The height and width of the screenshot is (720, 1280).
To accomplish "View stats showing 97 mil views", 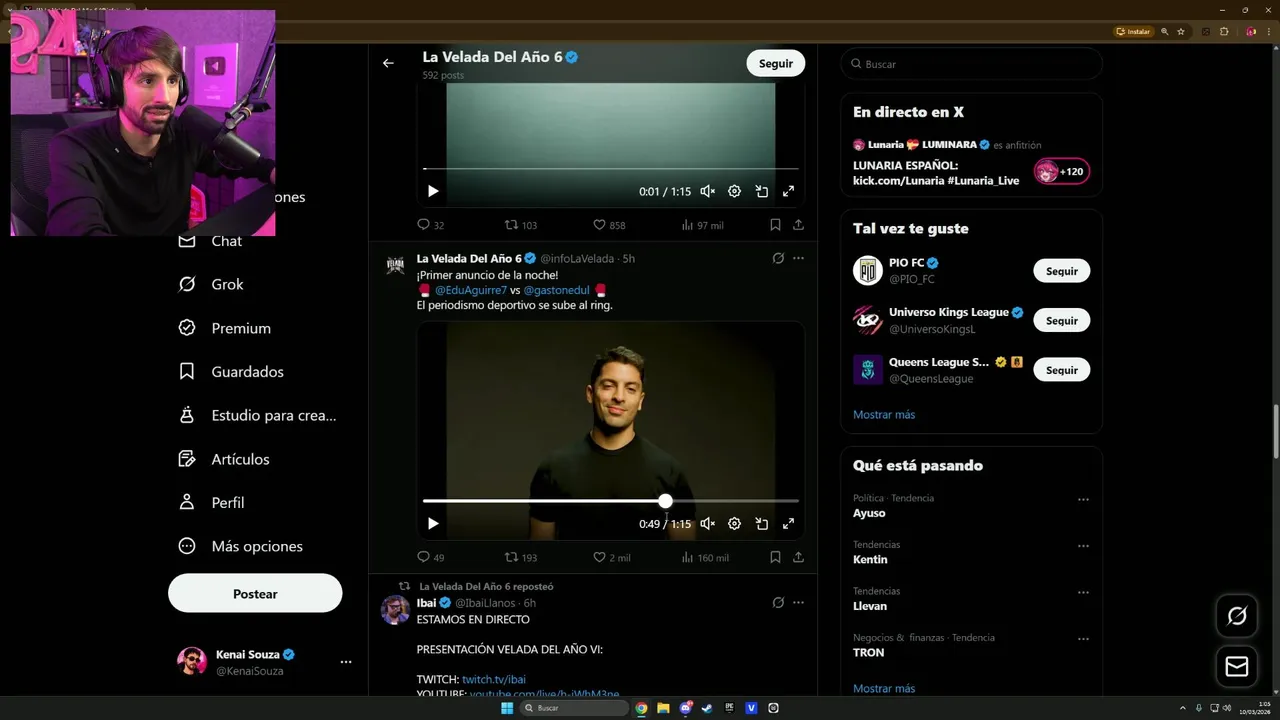I will 702,225.
